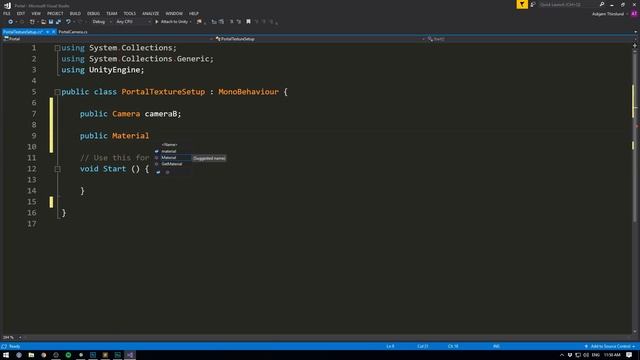The width and height of the screenshot is (640, 360).
Task: Click the navigate backward toolbar icon
Action: [11, 22]
